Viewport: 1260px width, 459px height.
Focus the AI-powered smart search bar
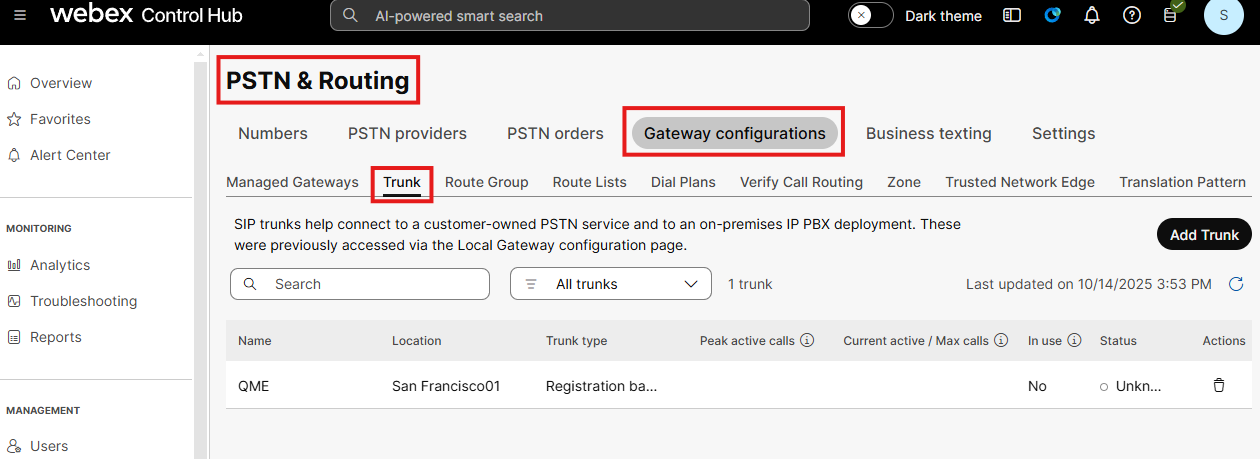[x=570, y=16]
